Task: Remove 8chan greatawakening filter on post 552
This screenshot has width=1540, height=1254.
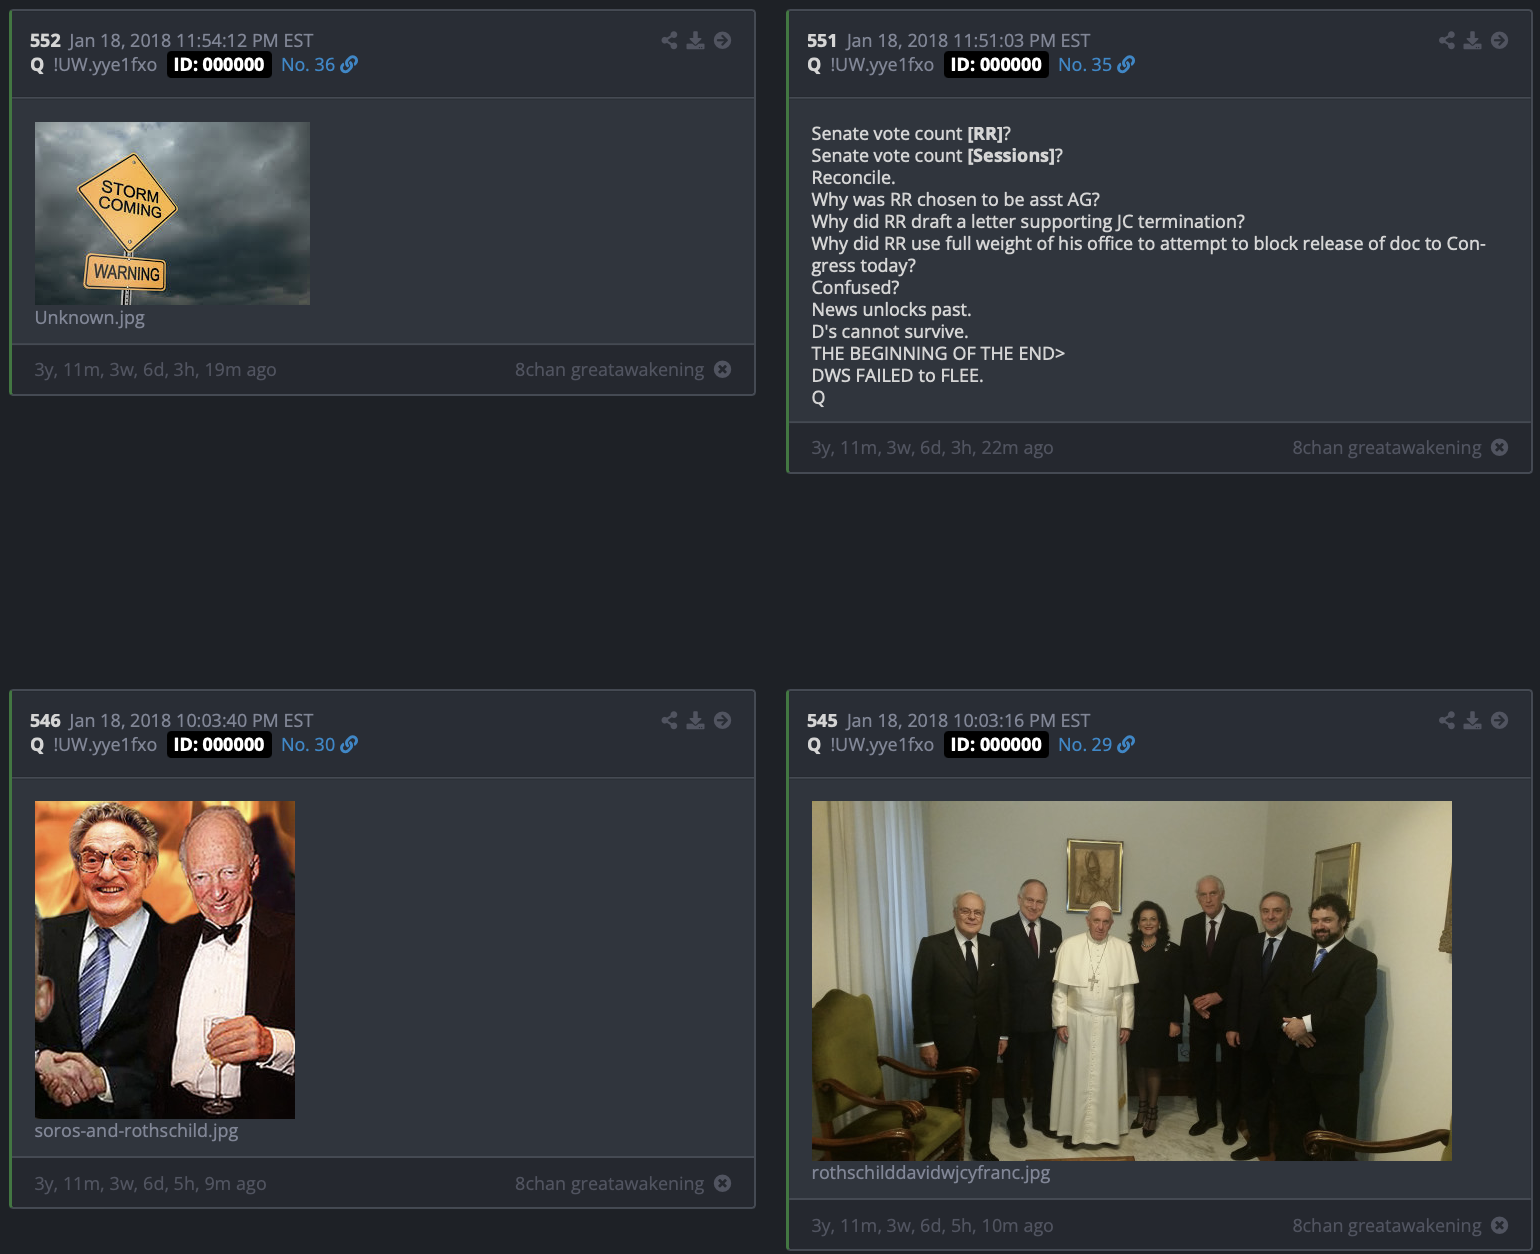Action: click(x=723, y=369)
